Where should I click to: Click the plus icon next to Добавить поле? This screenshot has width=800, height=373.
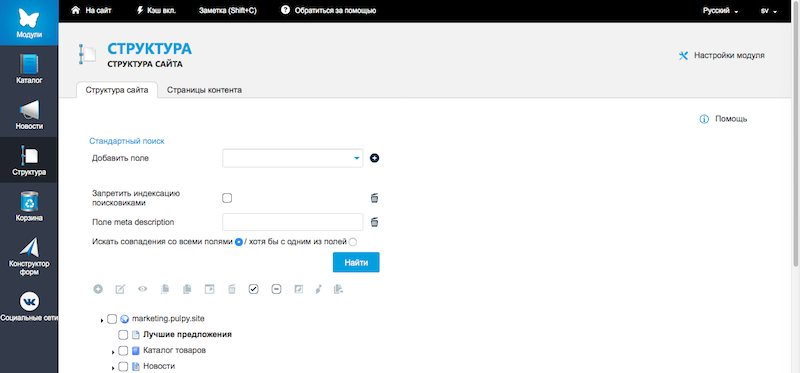(374, 158)
